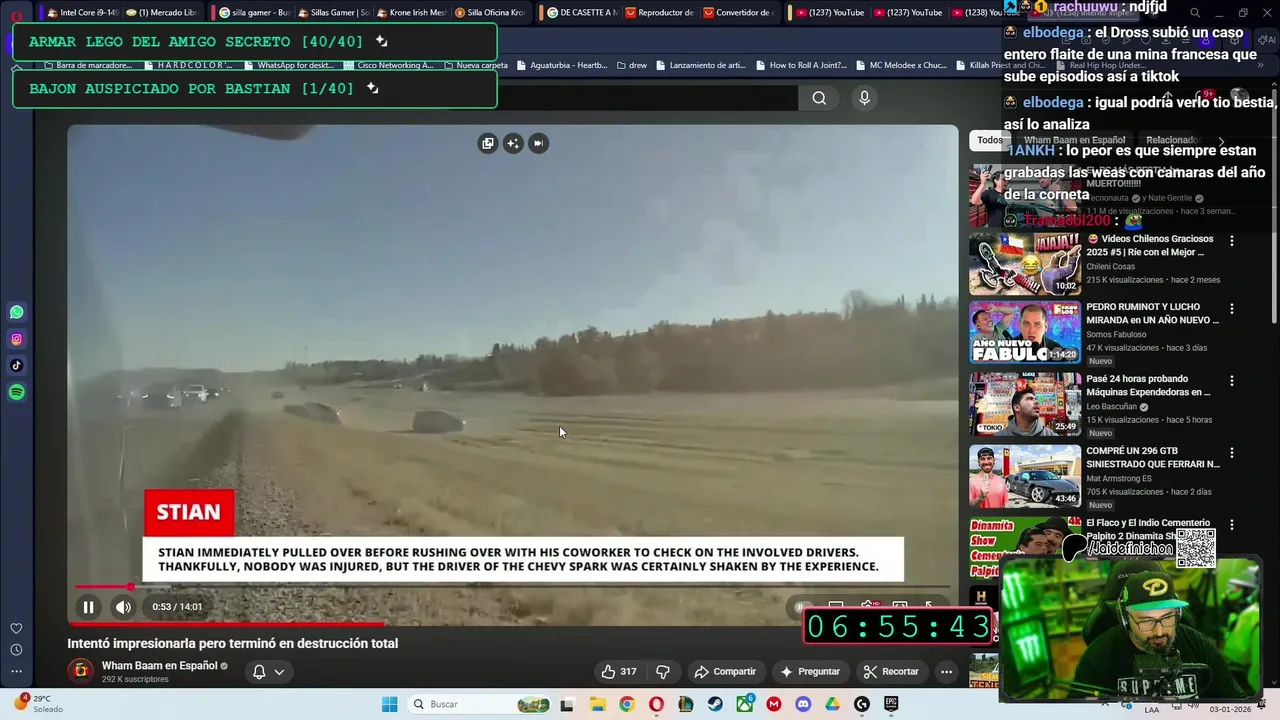
Task: Open Epic Games launcher from taskbar
Action: (891, 704)
